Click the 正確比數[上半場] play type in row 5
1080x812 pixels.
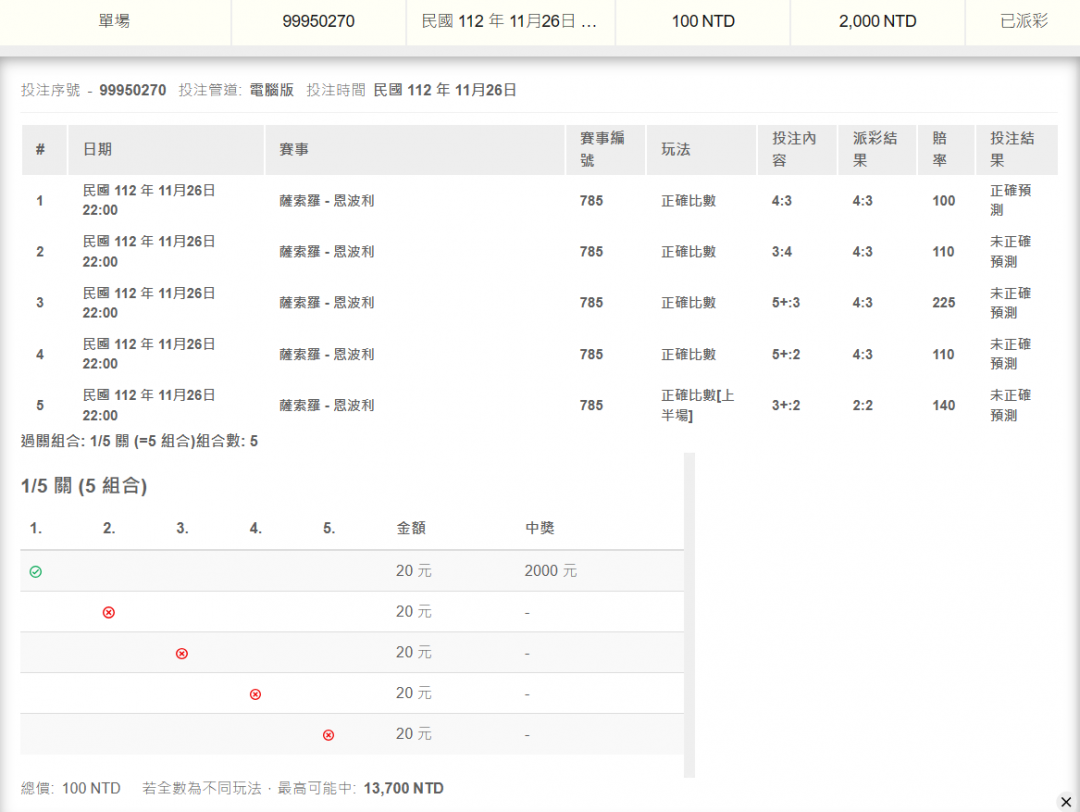tap(697, 406)
